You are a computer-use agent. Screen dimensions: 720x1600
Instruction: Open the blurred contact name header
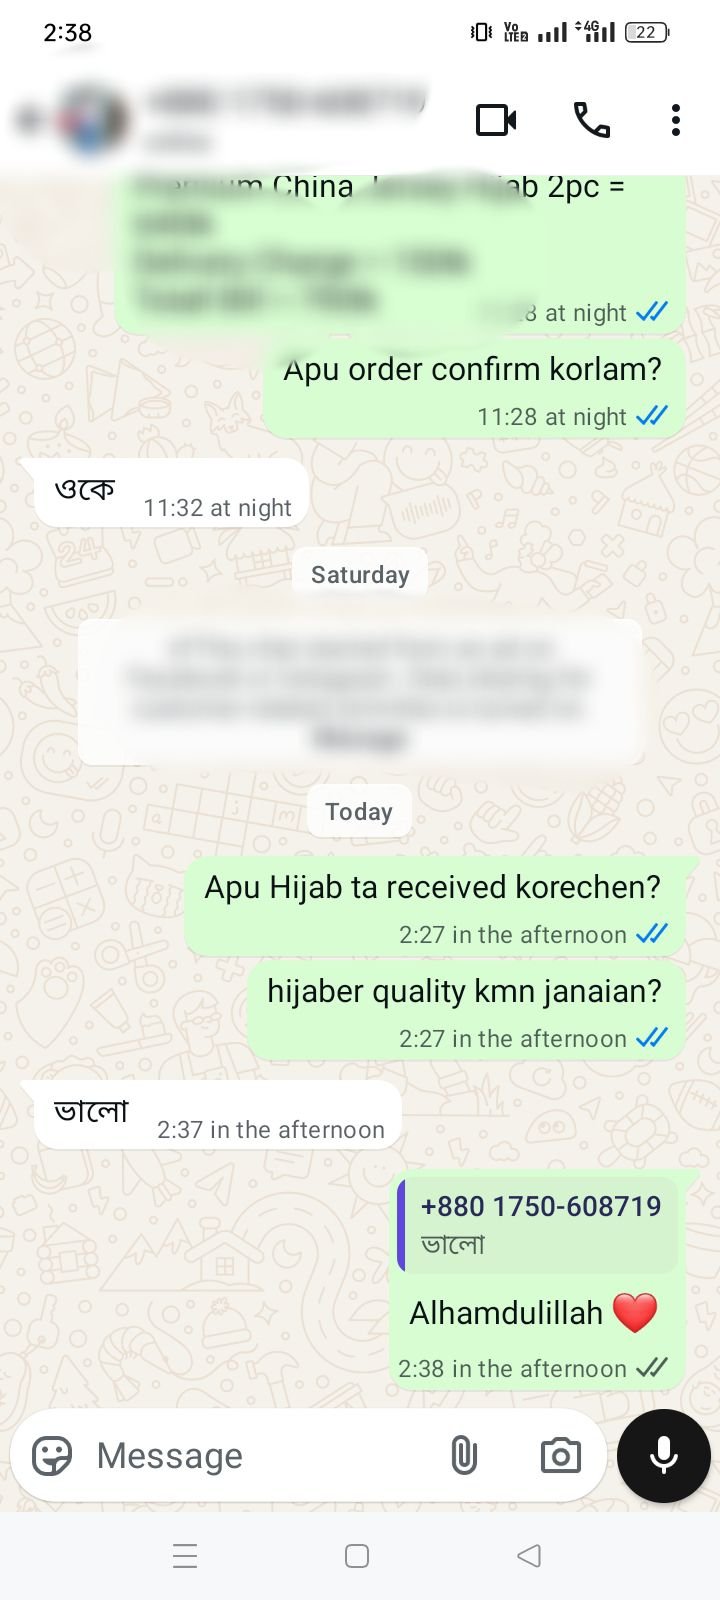pyautogui.click(x=286, y=118)
